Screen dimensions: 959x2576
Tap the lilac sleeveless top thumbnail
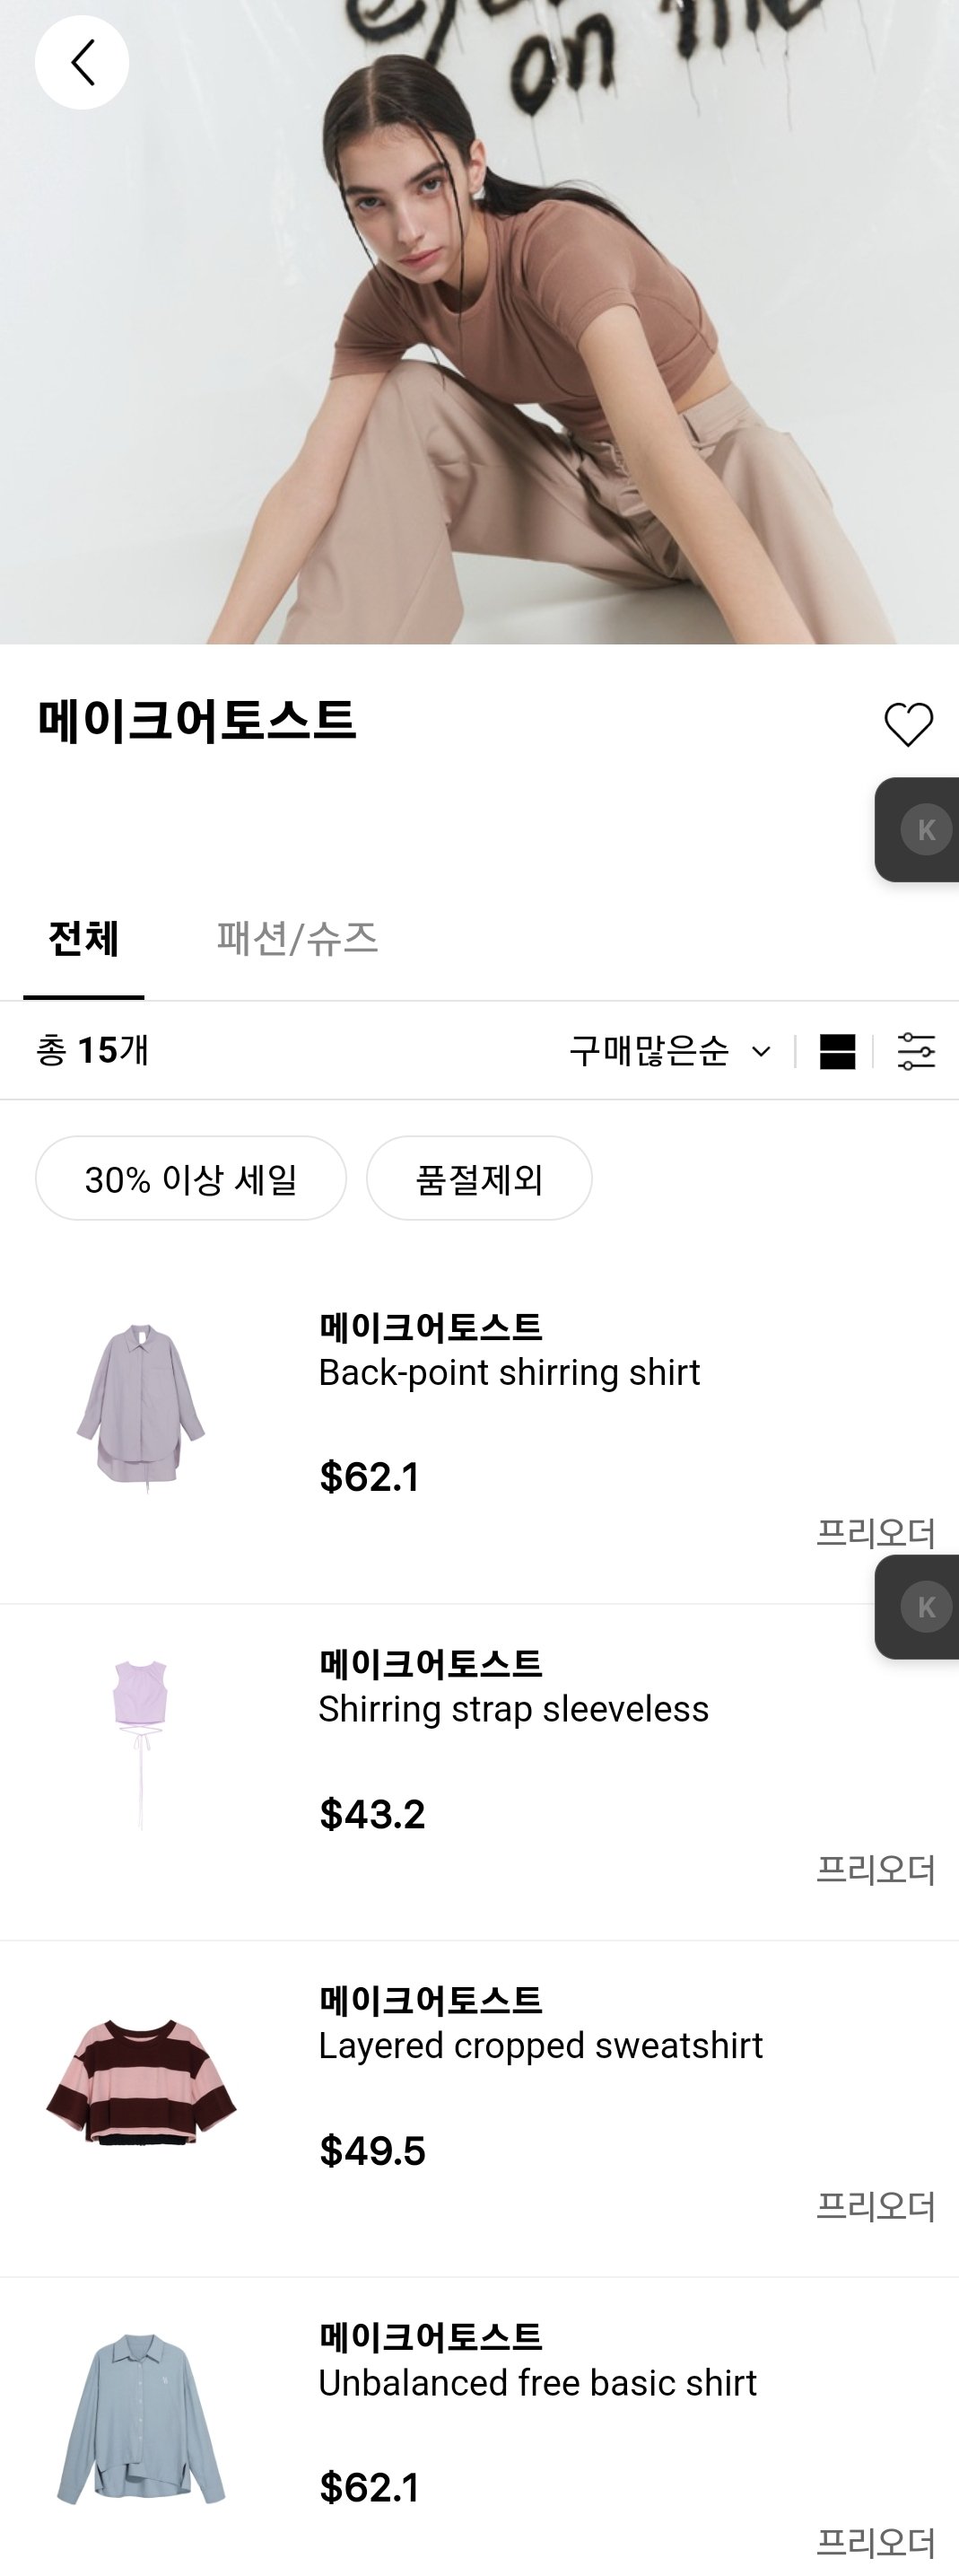pyautogui.click(x=141, y=1742)
